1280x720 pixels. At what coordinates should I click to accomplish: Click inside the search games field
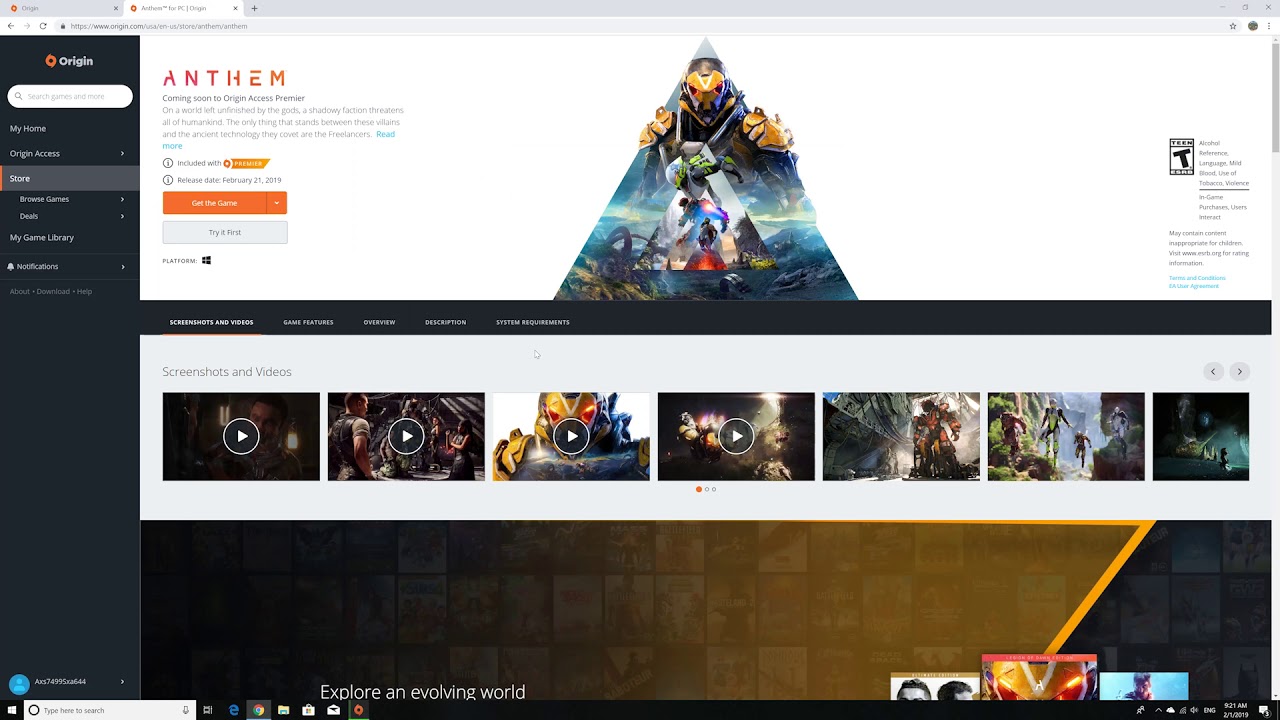click(x=70, y=96)
